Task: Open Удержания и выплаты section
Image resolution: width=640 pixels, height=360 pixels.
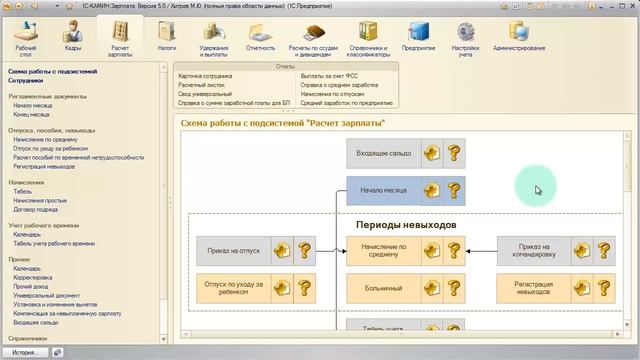Action: tap(213, 39)
